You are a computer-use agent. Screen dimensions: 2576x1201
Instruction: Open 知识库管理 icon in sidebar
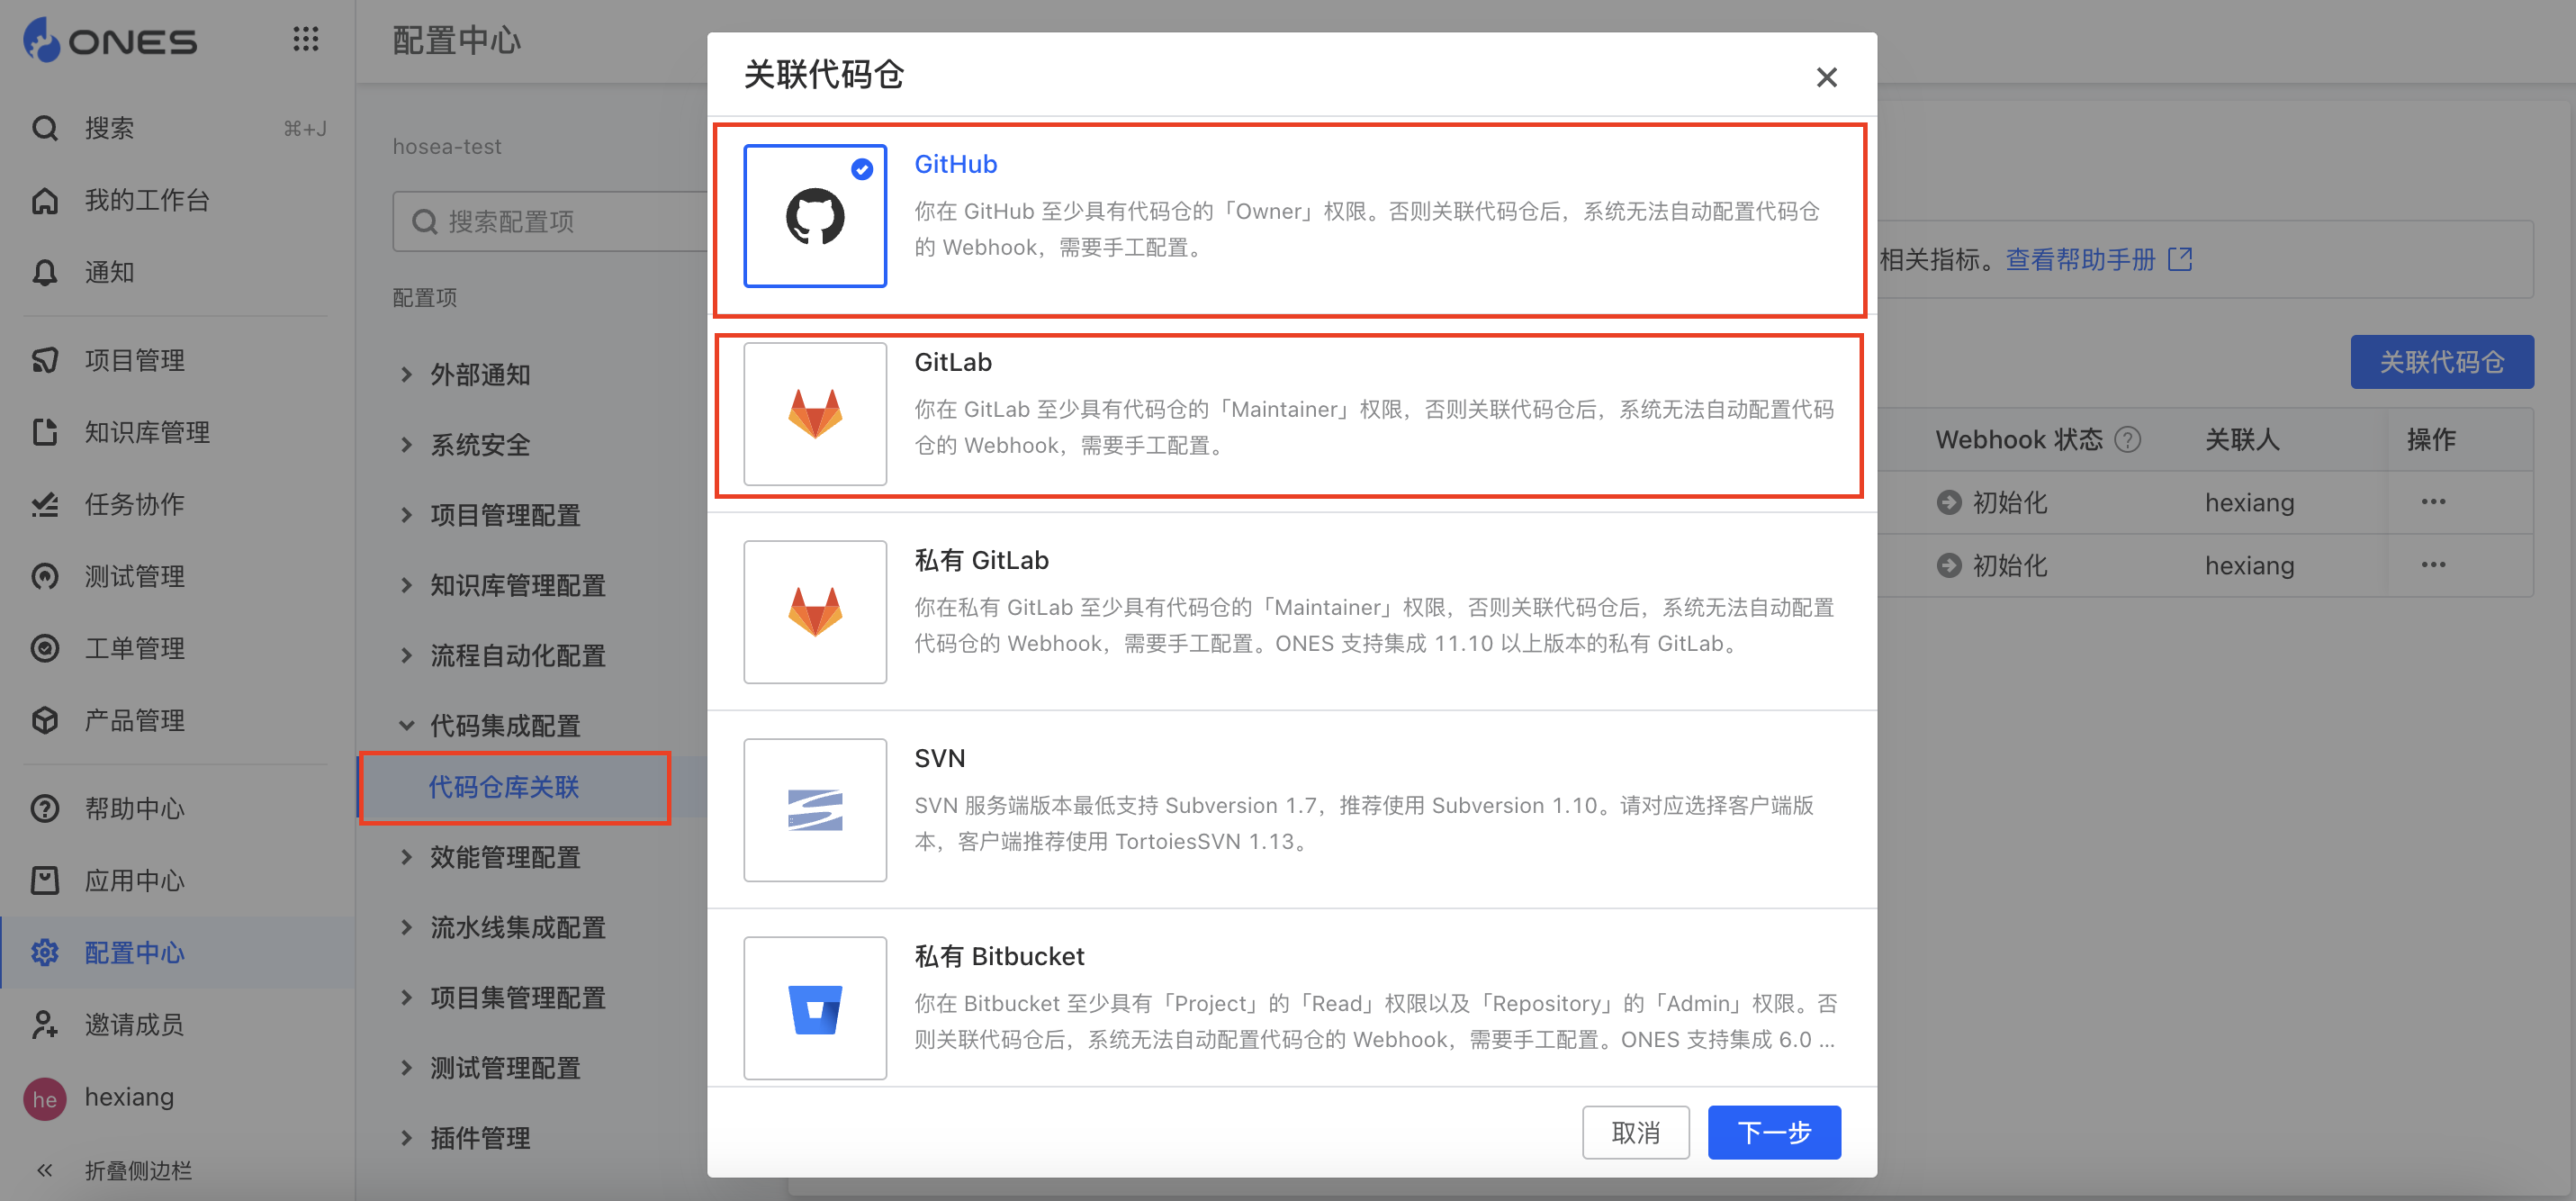coord(45,432)
